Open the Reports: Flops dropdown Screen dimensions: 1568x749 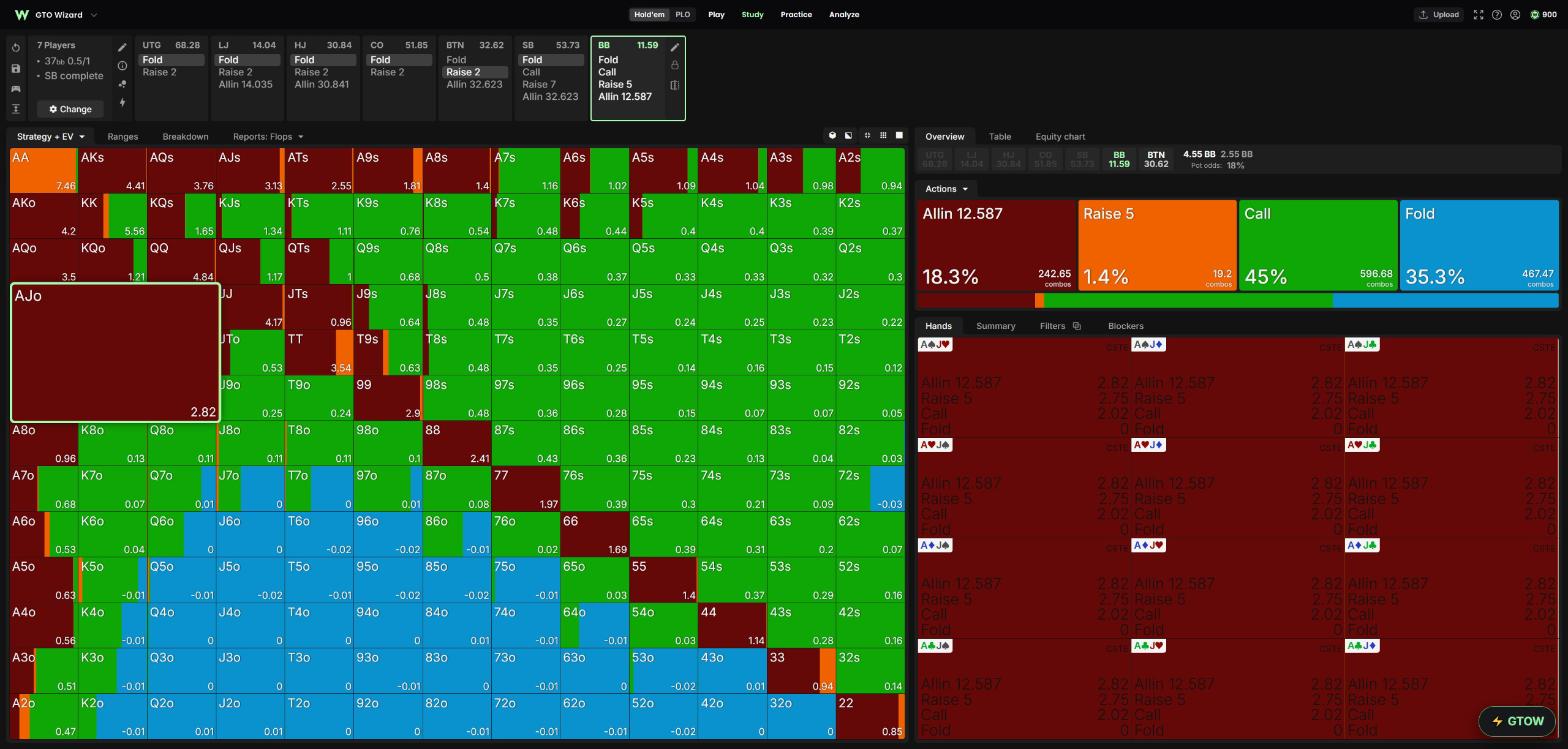268,136
